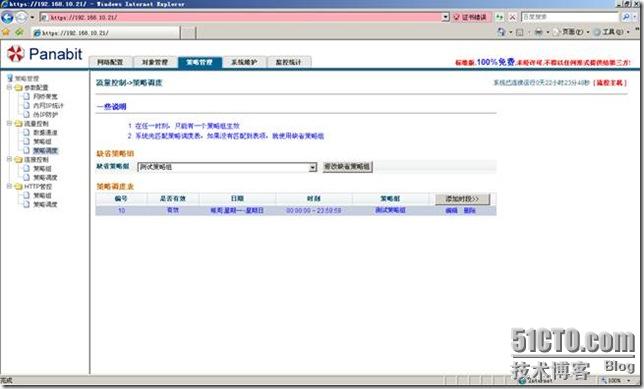Click the 一些说明 section heading
This screenshot has width=644, height=389.
coord(111,106)
